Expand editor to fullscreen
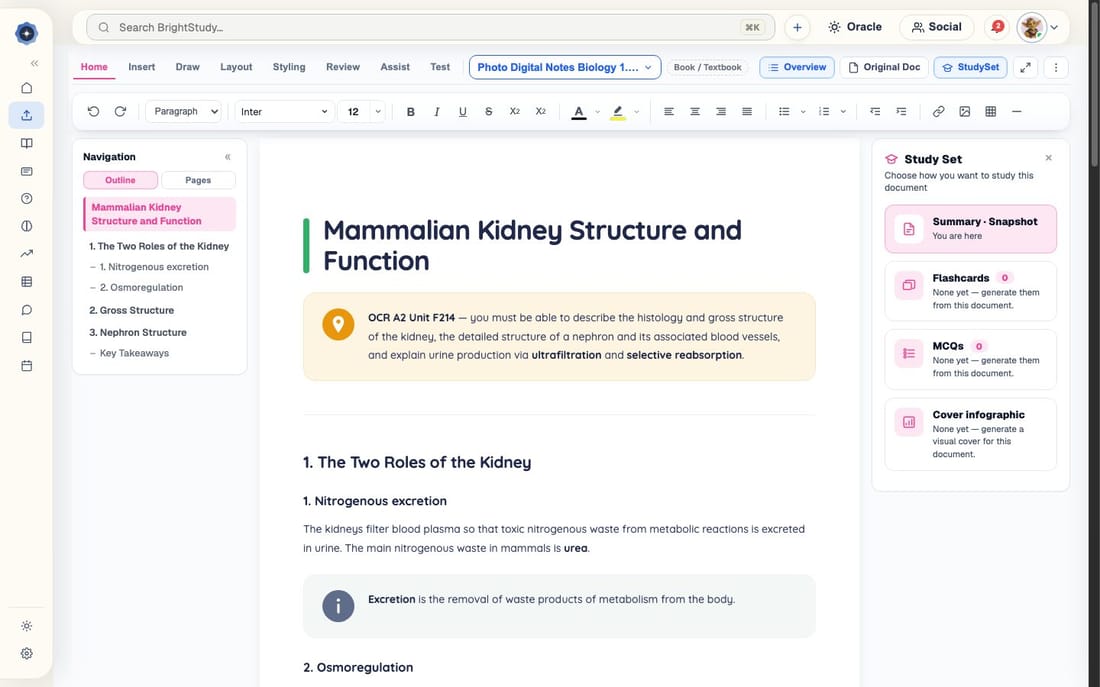The height and width of the screenshot is (687, 1100). point(1026,67)
